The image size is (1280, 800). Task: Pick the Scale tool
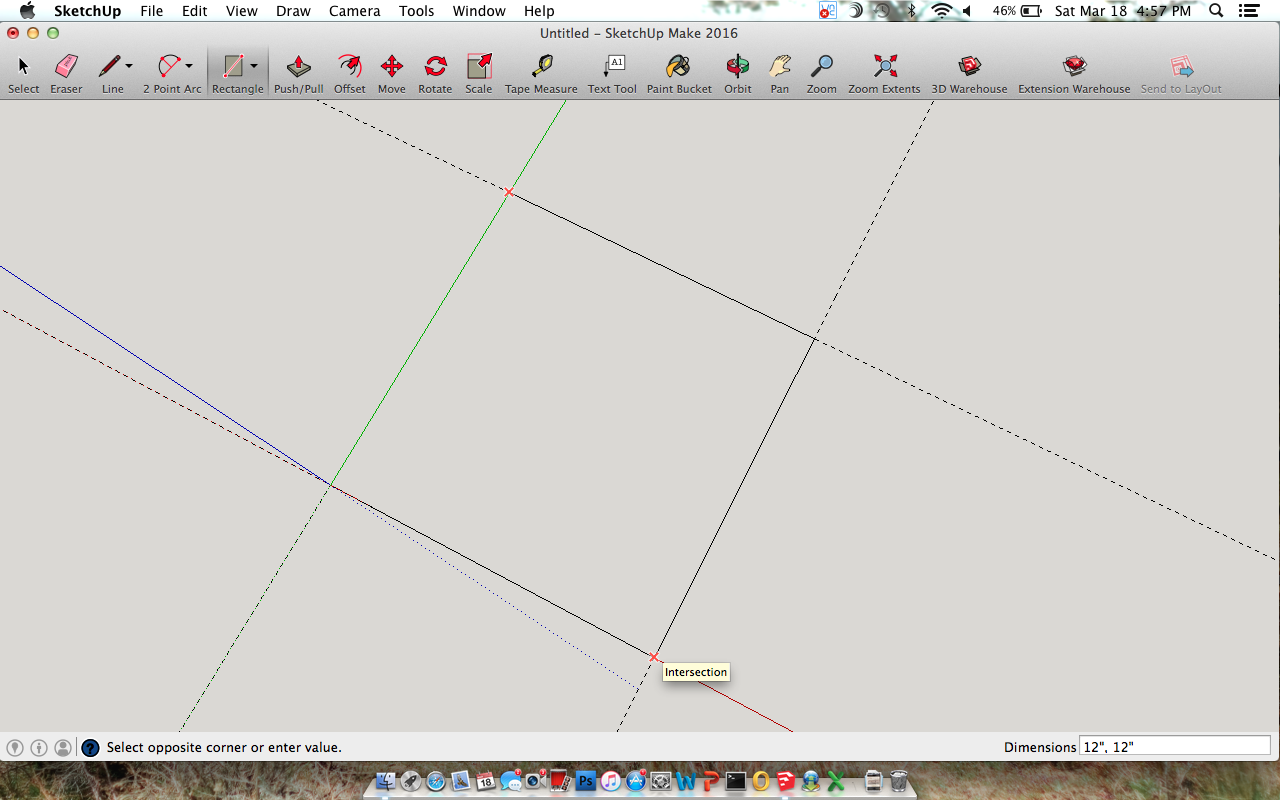478,74
